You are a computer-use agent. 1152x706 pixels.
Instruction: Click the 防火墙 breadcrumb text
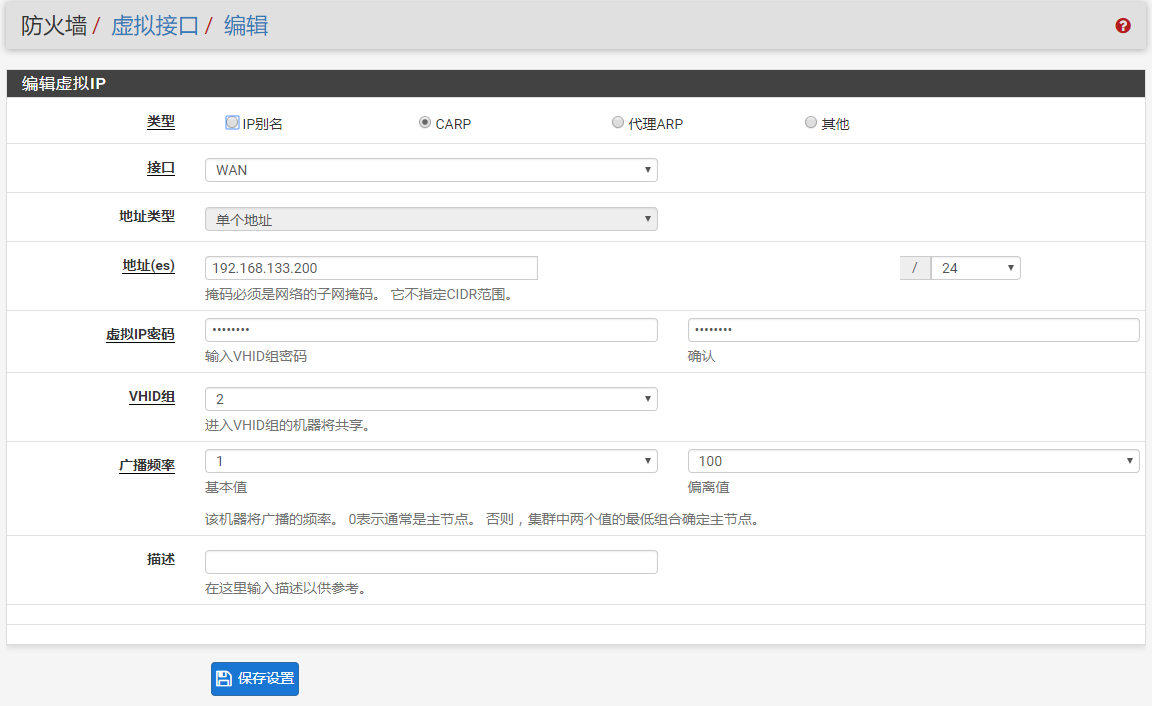54,26
